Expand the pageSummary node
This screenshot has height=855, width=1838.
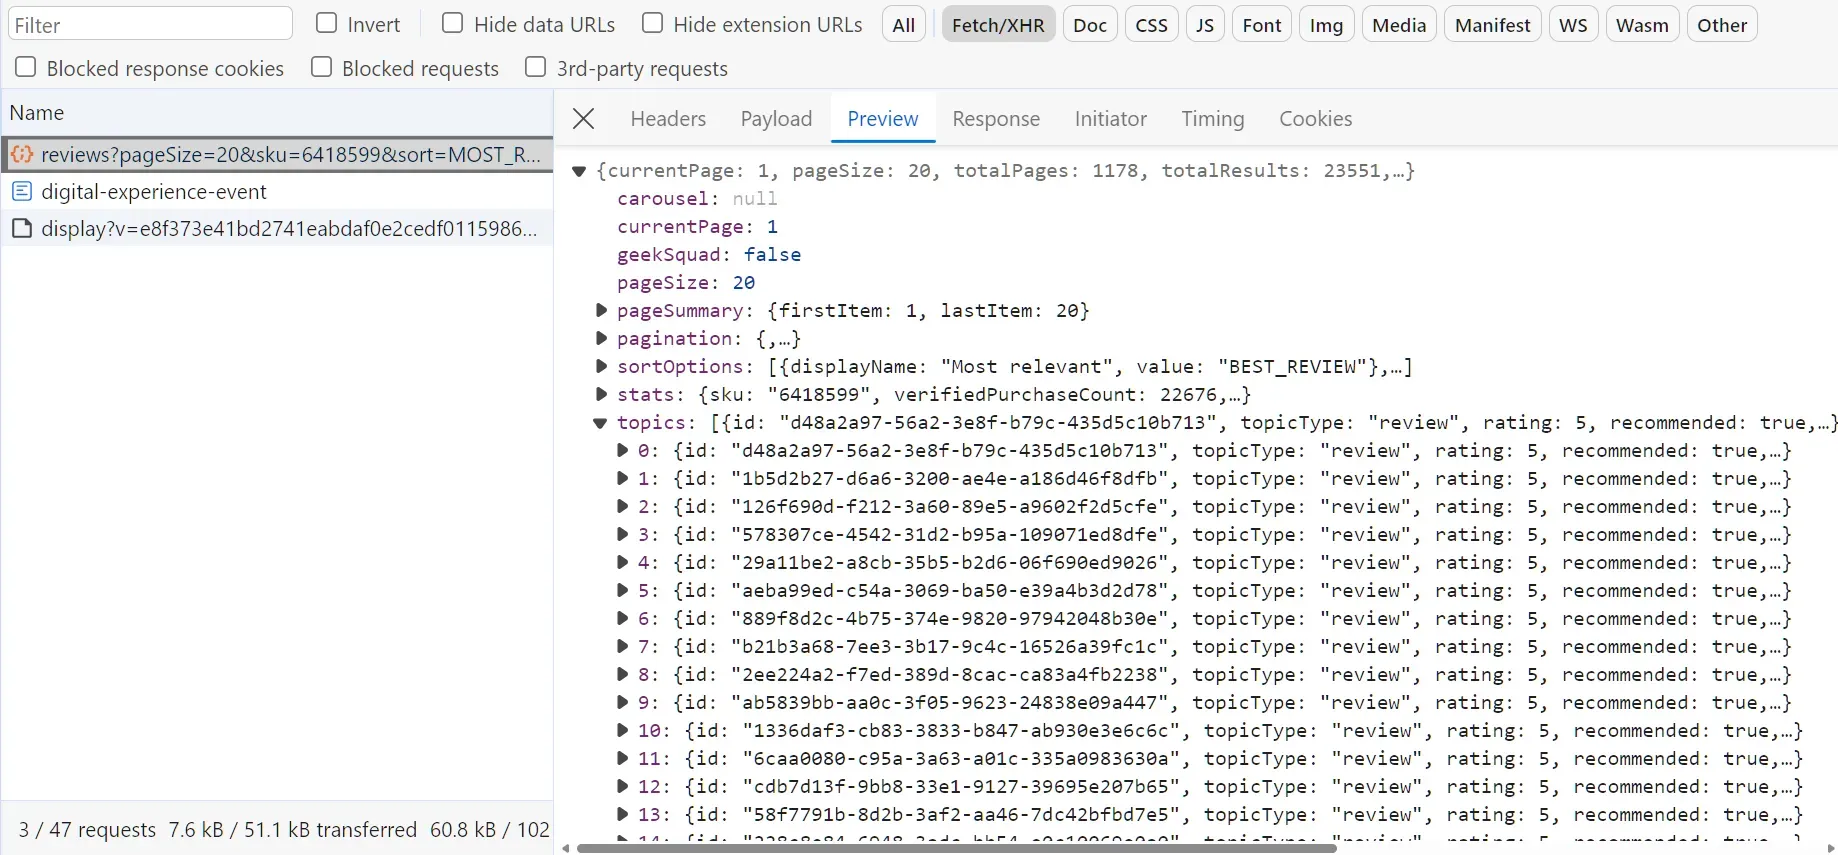[x=601, y=310]
